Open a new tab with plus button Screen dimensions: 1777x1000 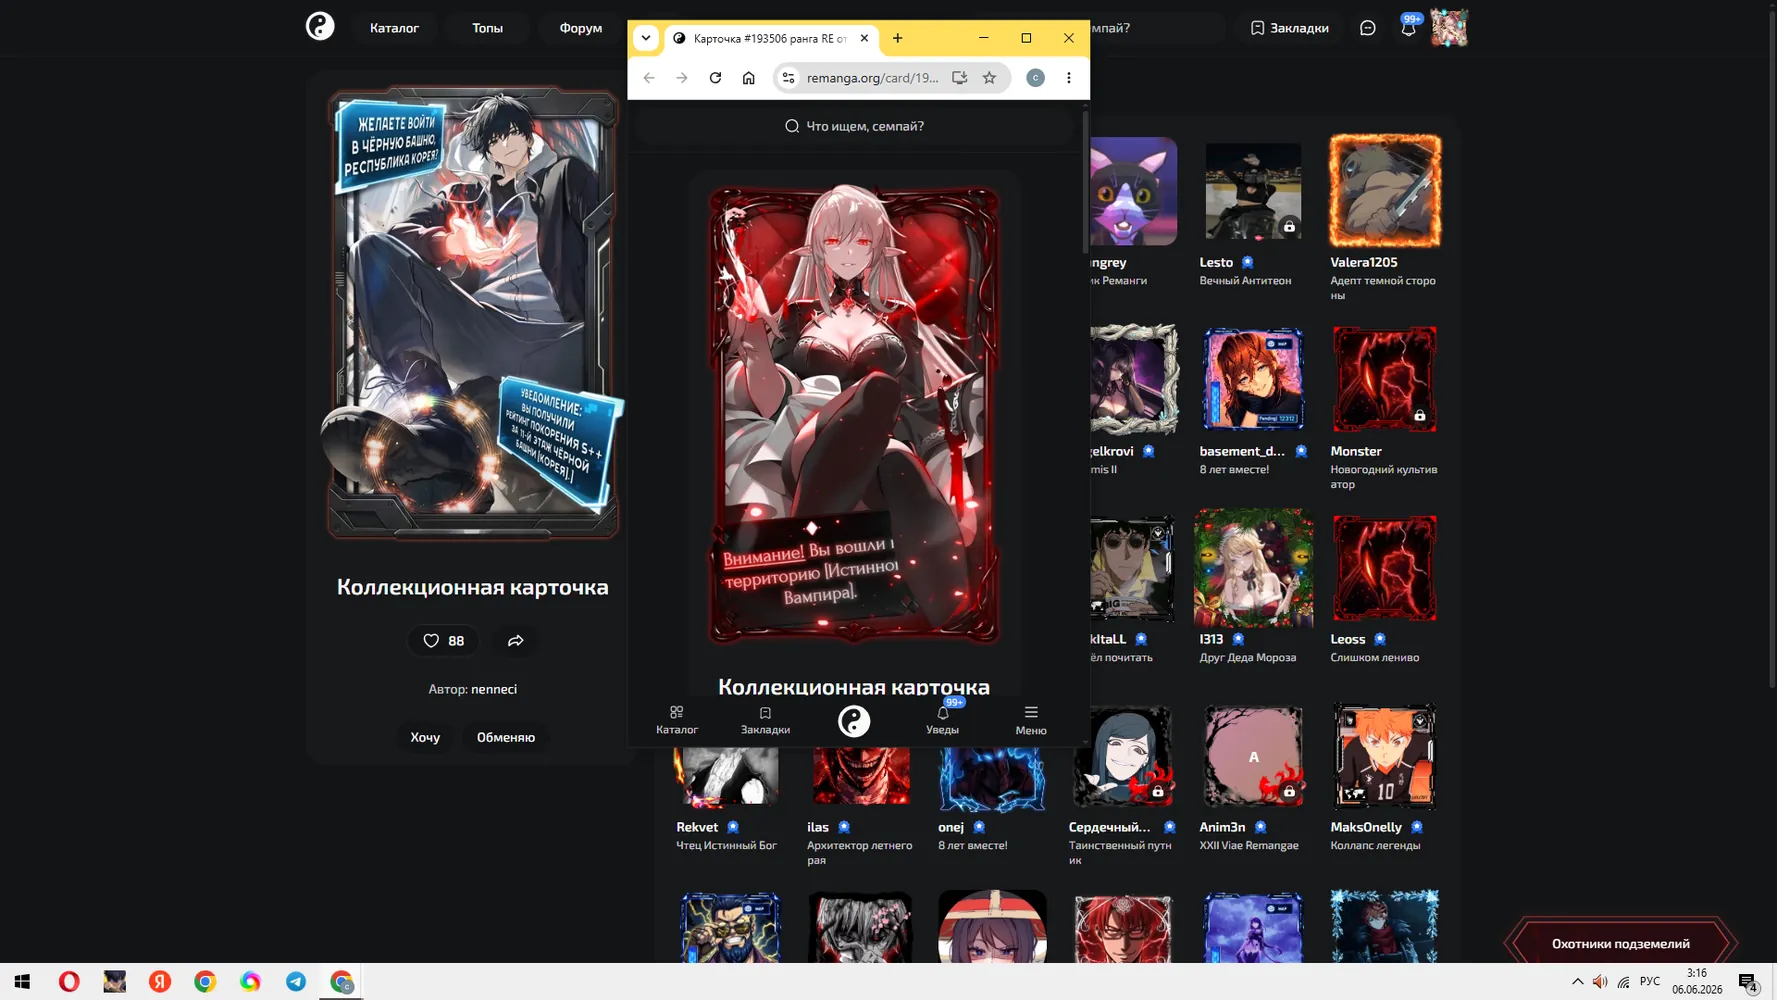pos(897,38)
